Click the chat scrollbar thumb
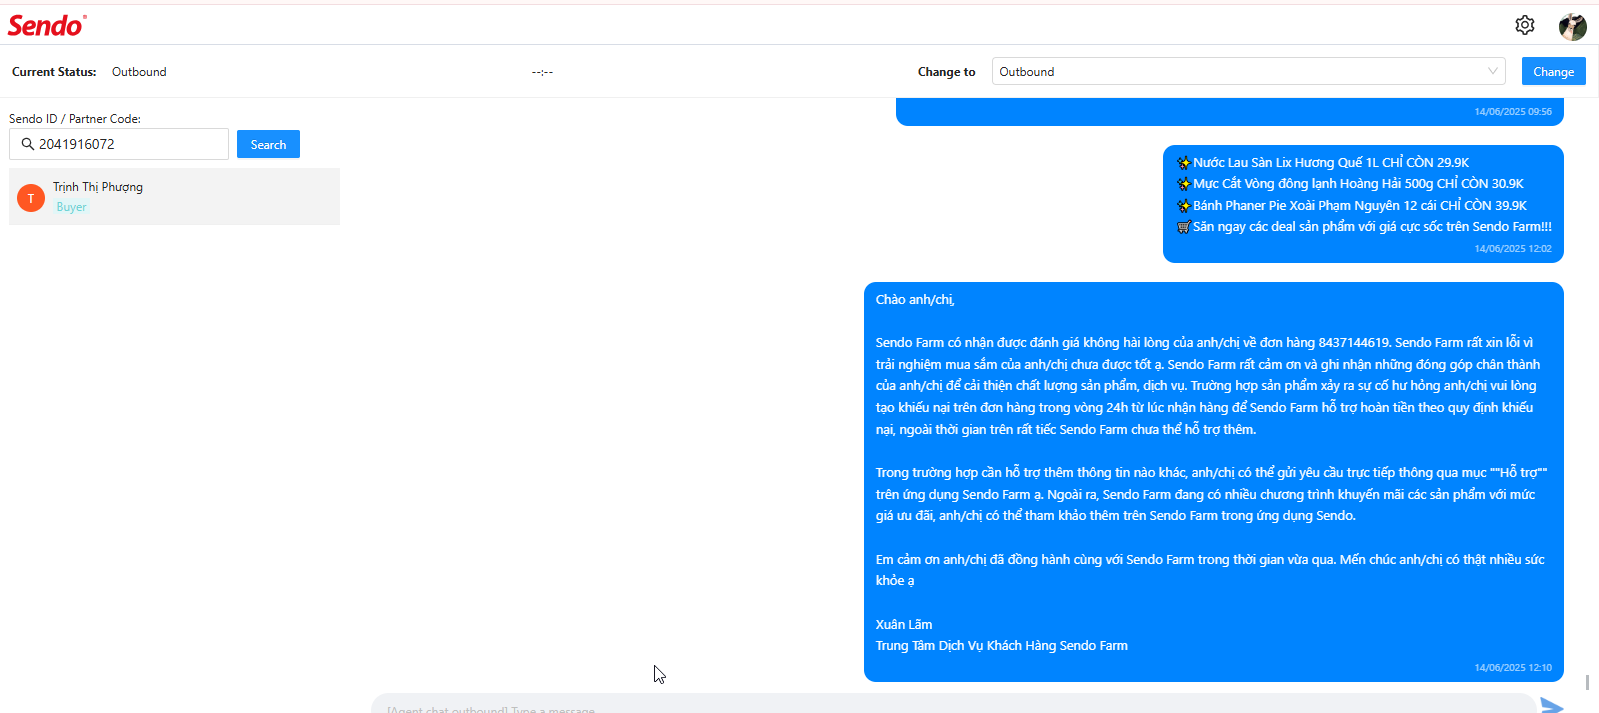 (1587, 682)
